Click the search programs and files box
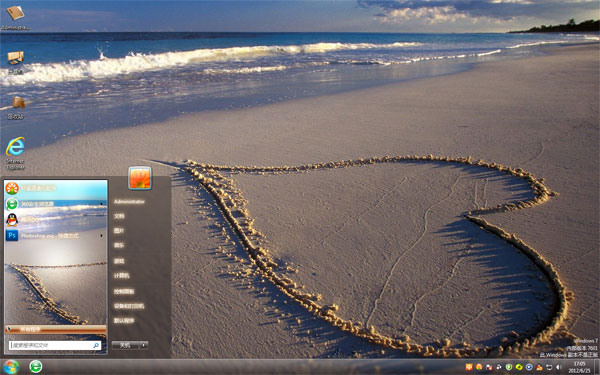This screenshot has height=375, width=600. click(x=55, y=345)
